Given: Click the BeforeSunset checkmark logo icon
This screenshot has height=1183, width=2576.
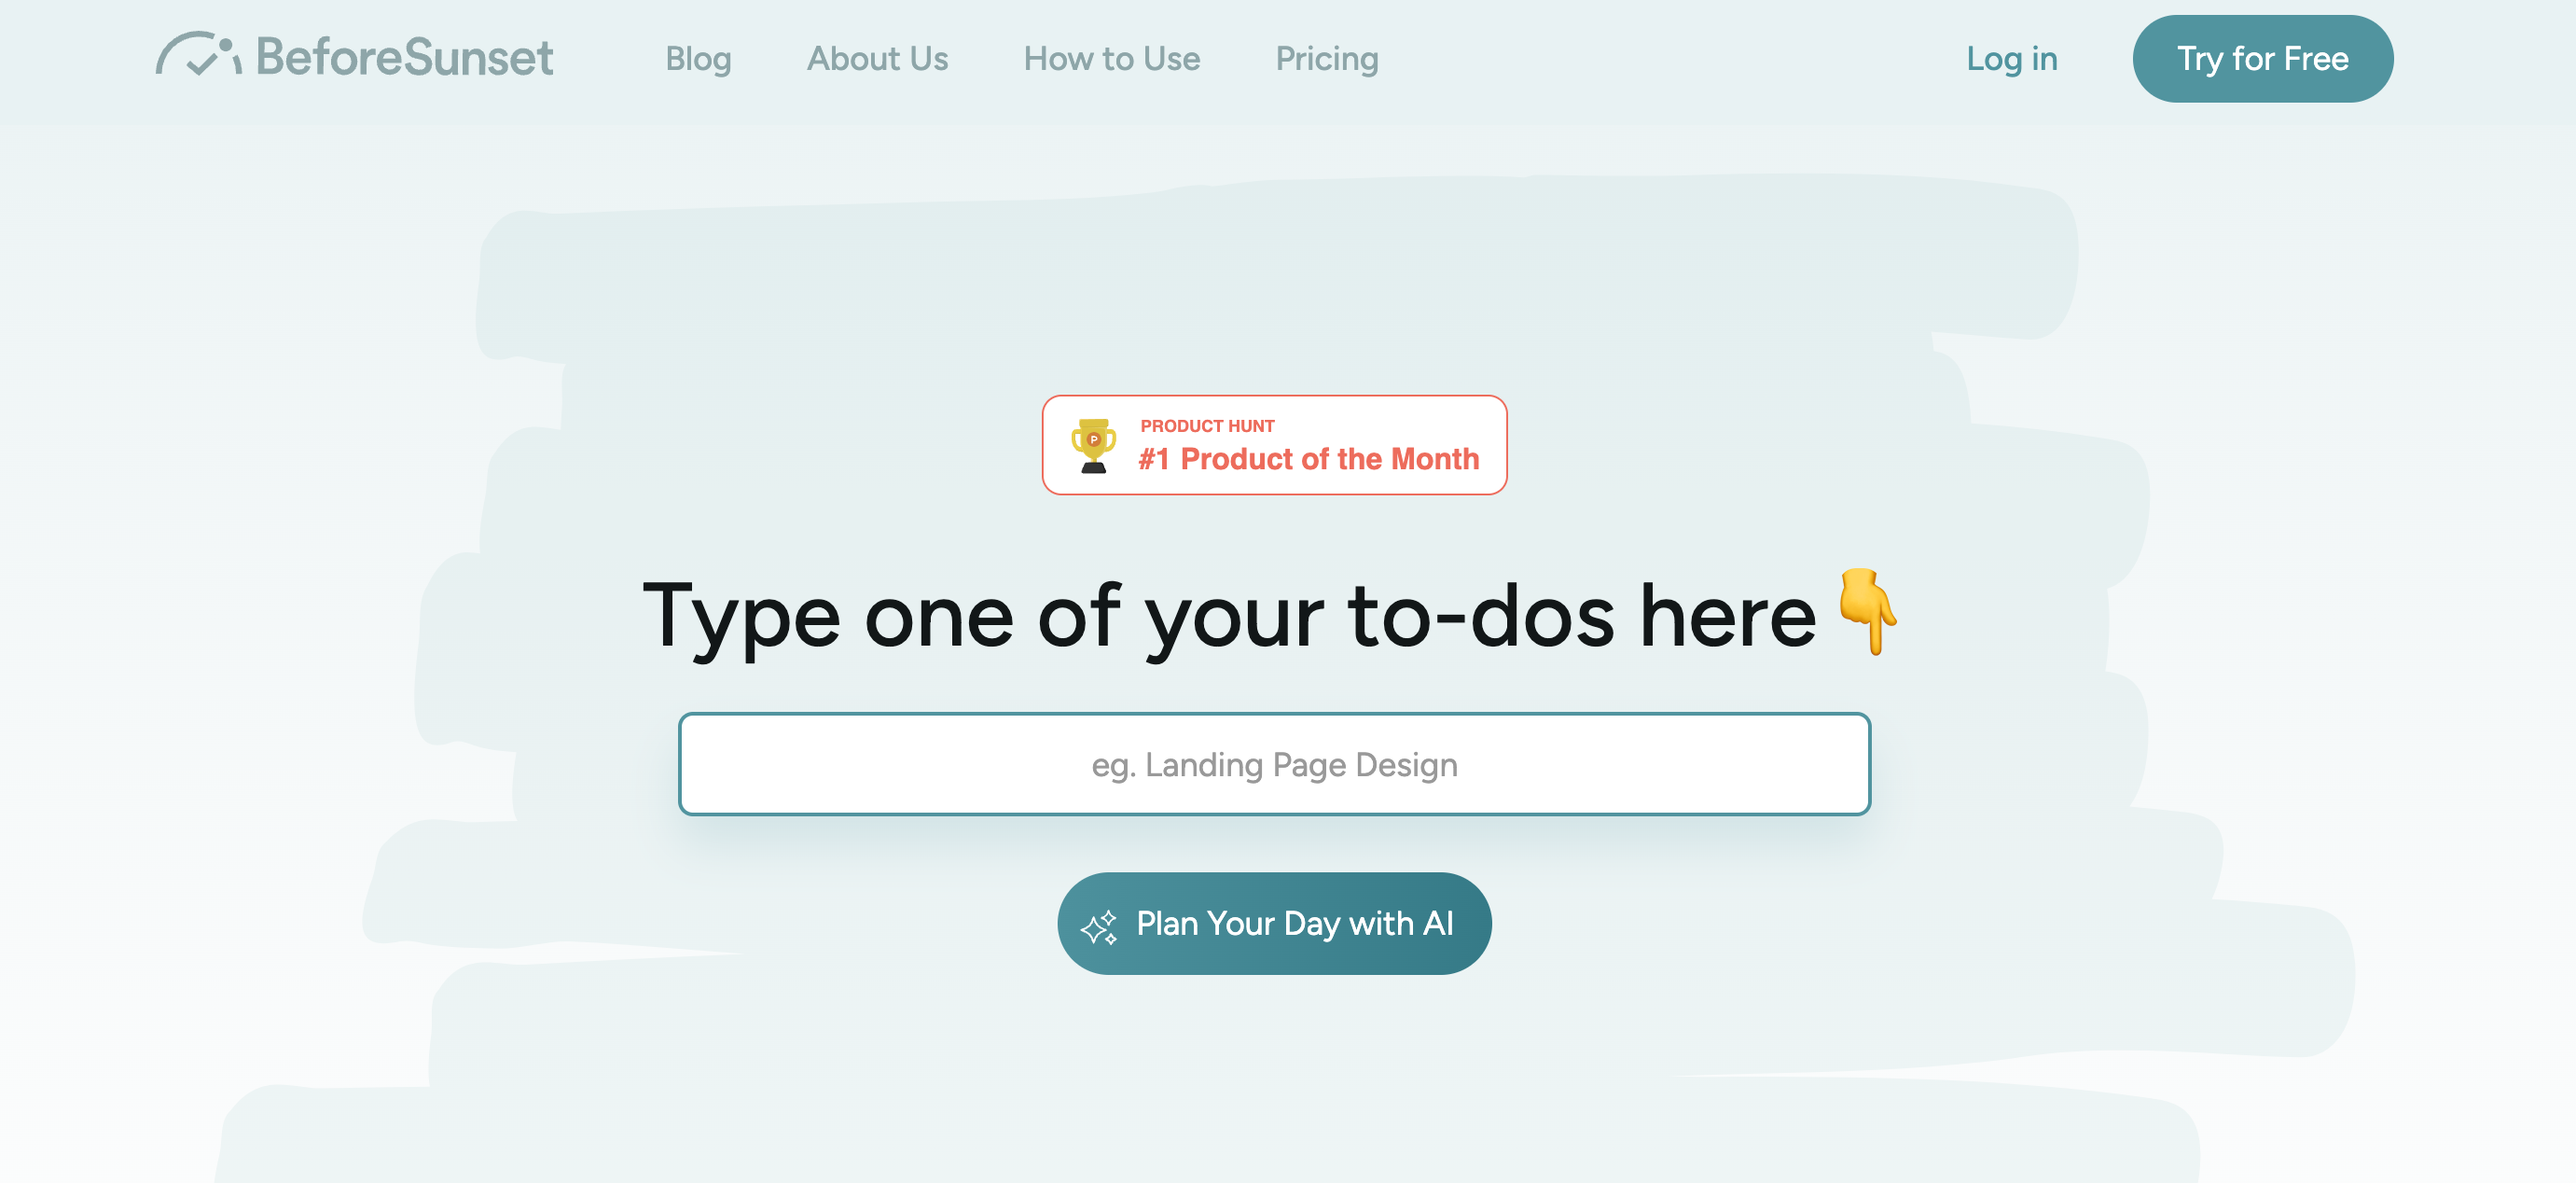Looking at the screenshot, I should 198,55.
